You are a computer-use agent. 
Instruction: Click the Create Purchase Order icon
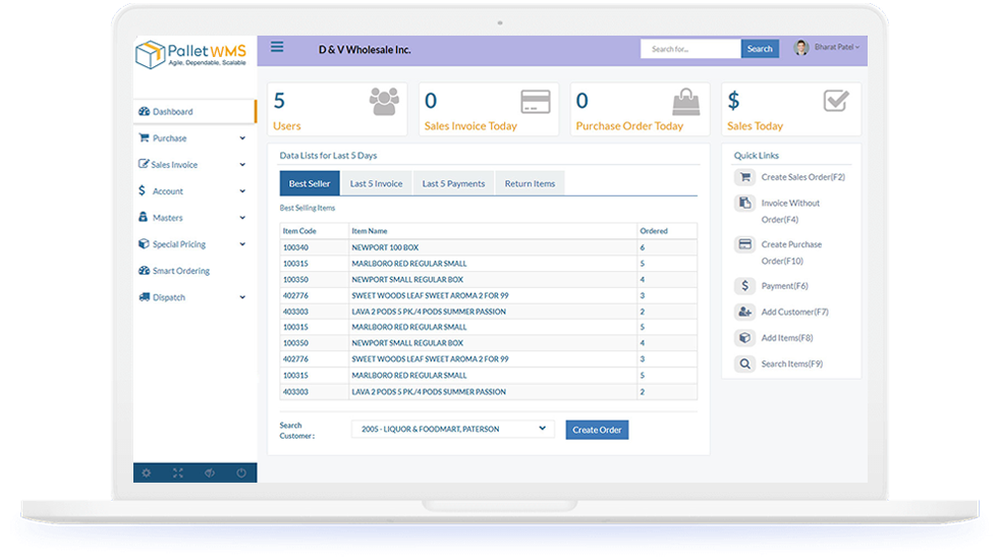744,244
